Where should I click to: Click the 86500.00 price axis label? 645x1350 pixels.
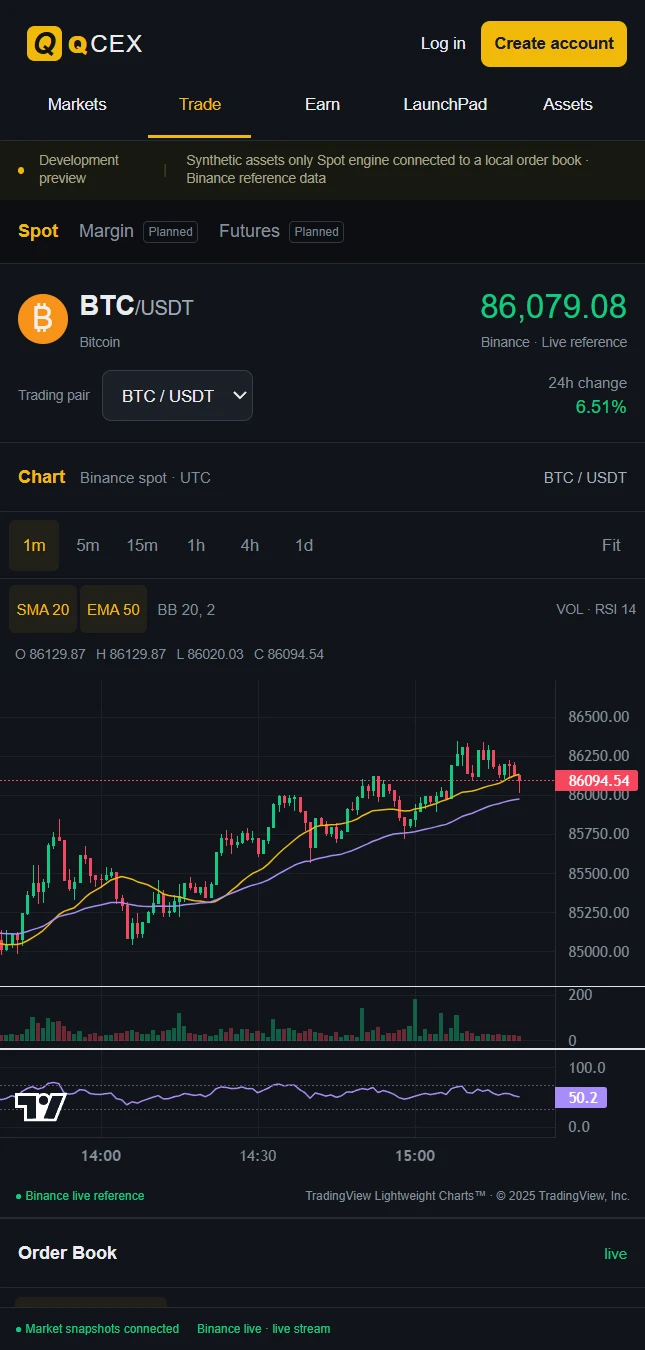598,717
